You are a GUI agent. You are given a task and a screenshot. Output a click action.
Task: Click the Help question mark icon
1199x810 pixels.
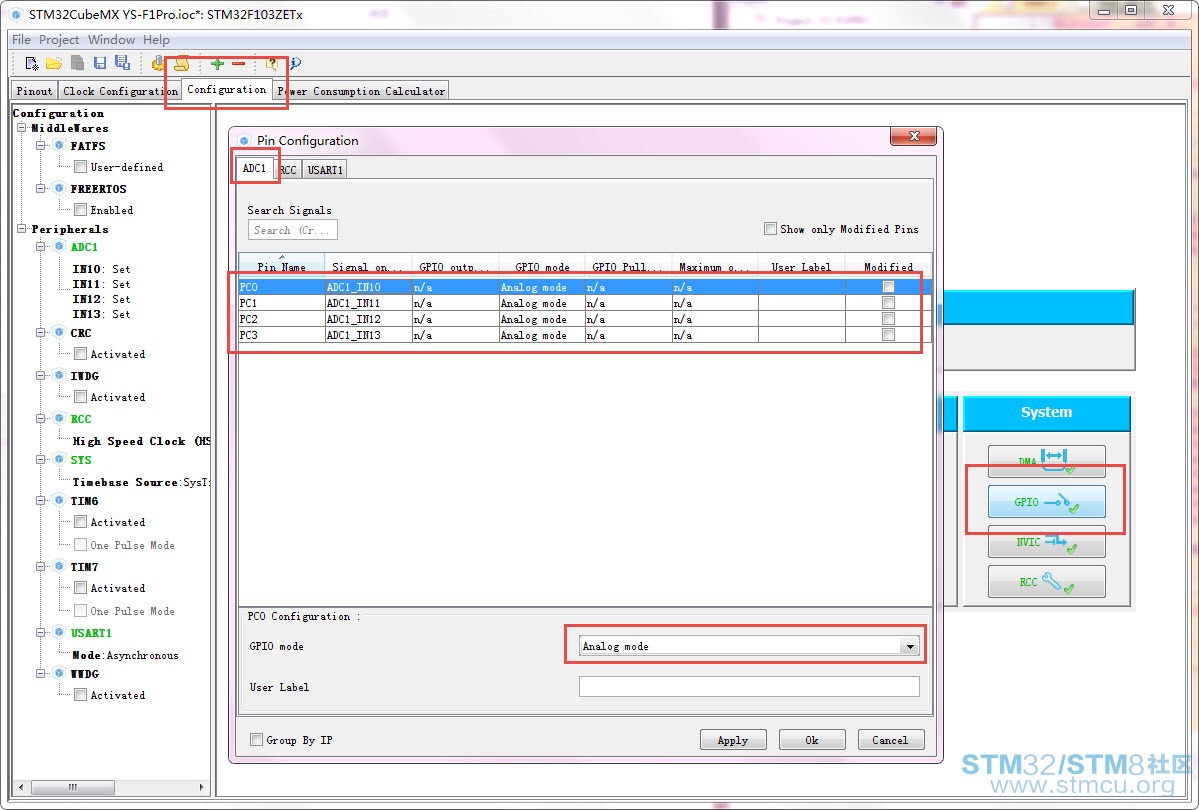click(271, 63)
